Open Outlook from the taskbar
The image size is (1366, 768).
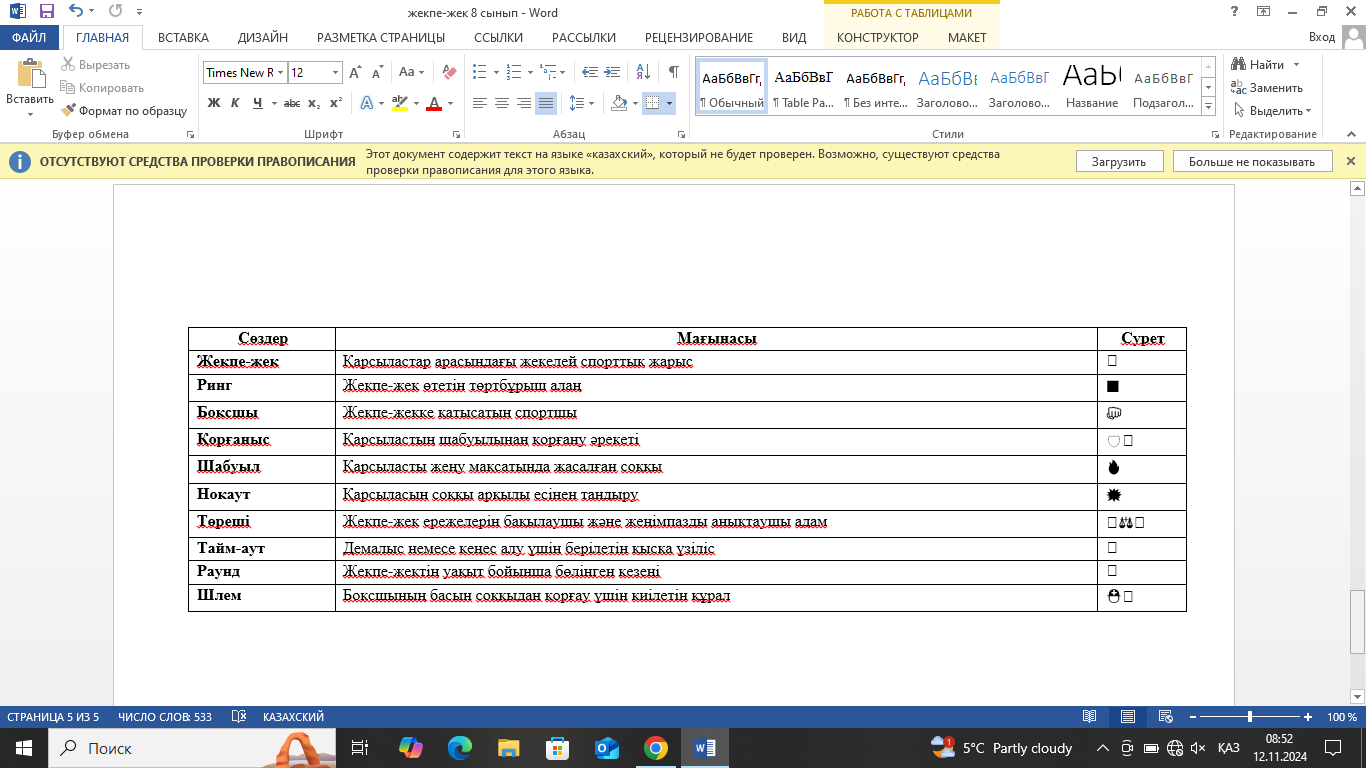click(606, 748)
